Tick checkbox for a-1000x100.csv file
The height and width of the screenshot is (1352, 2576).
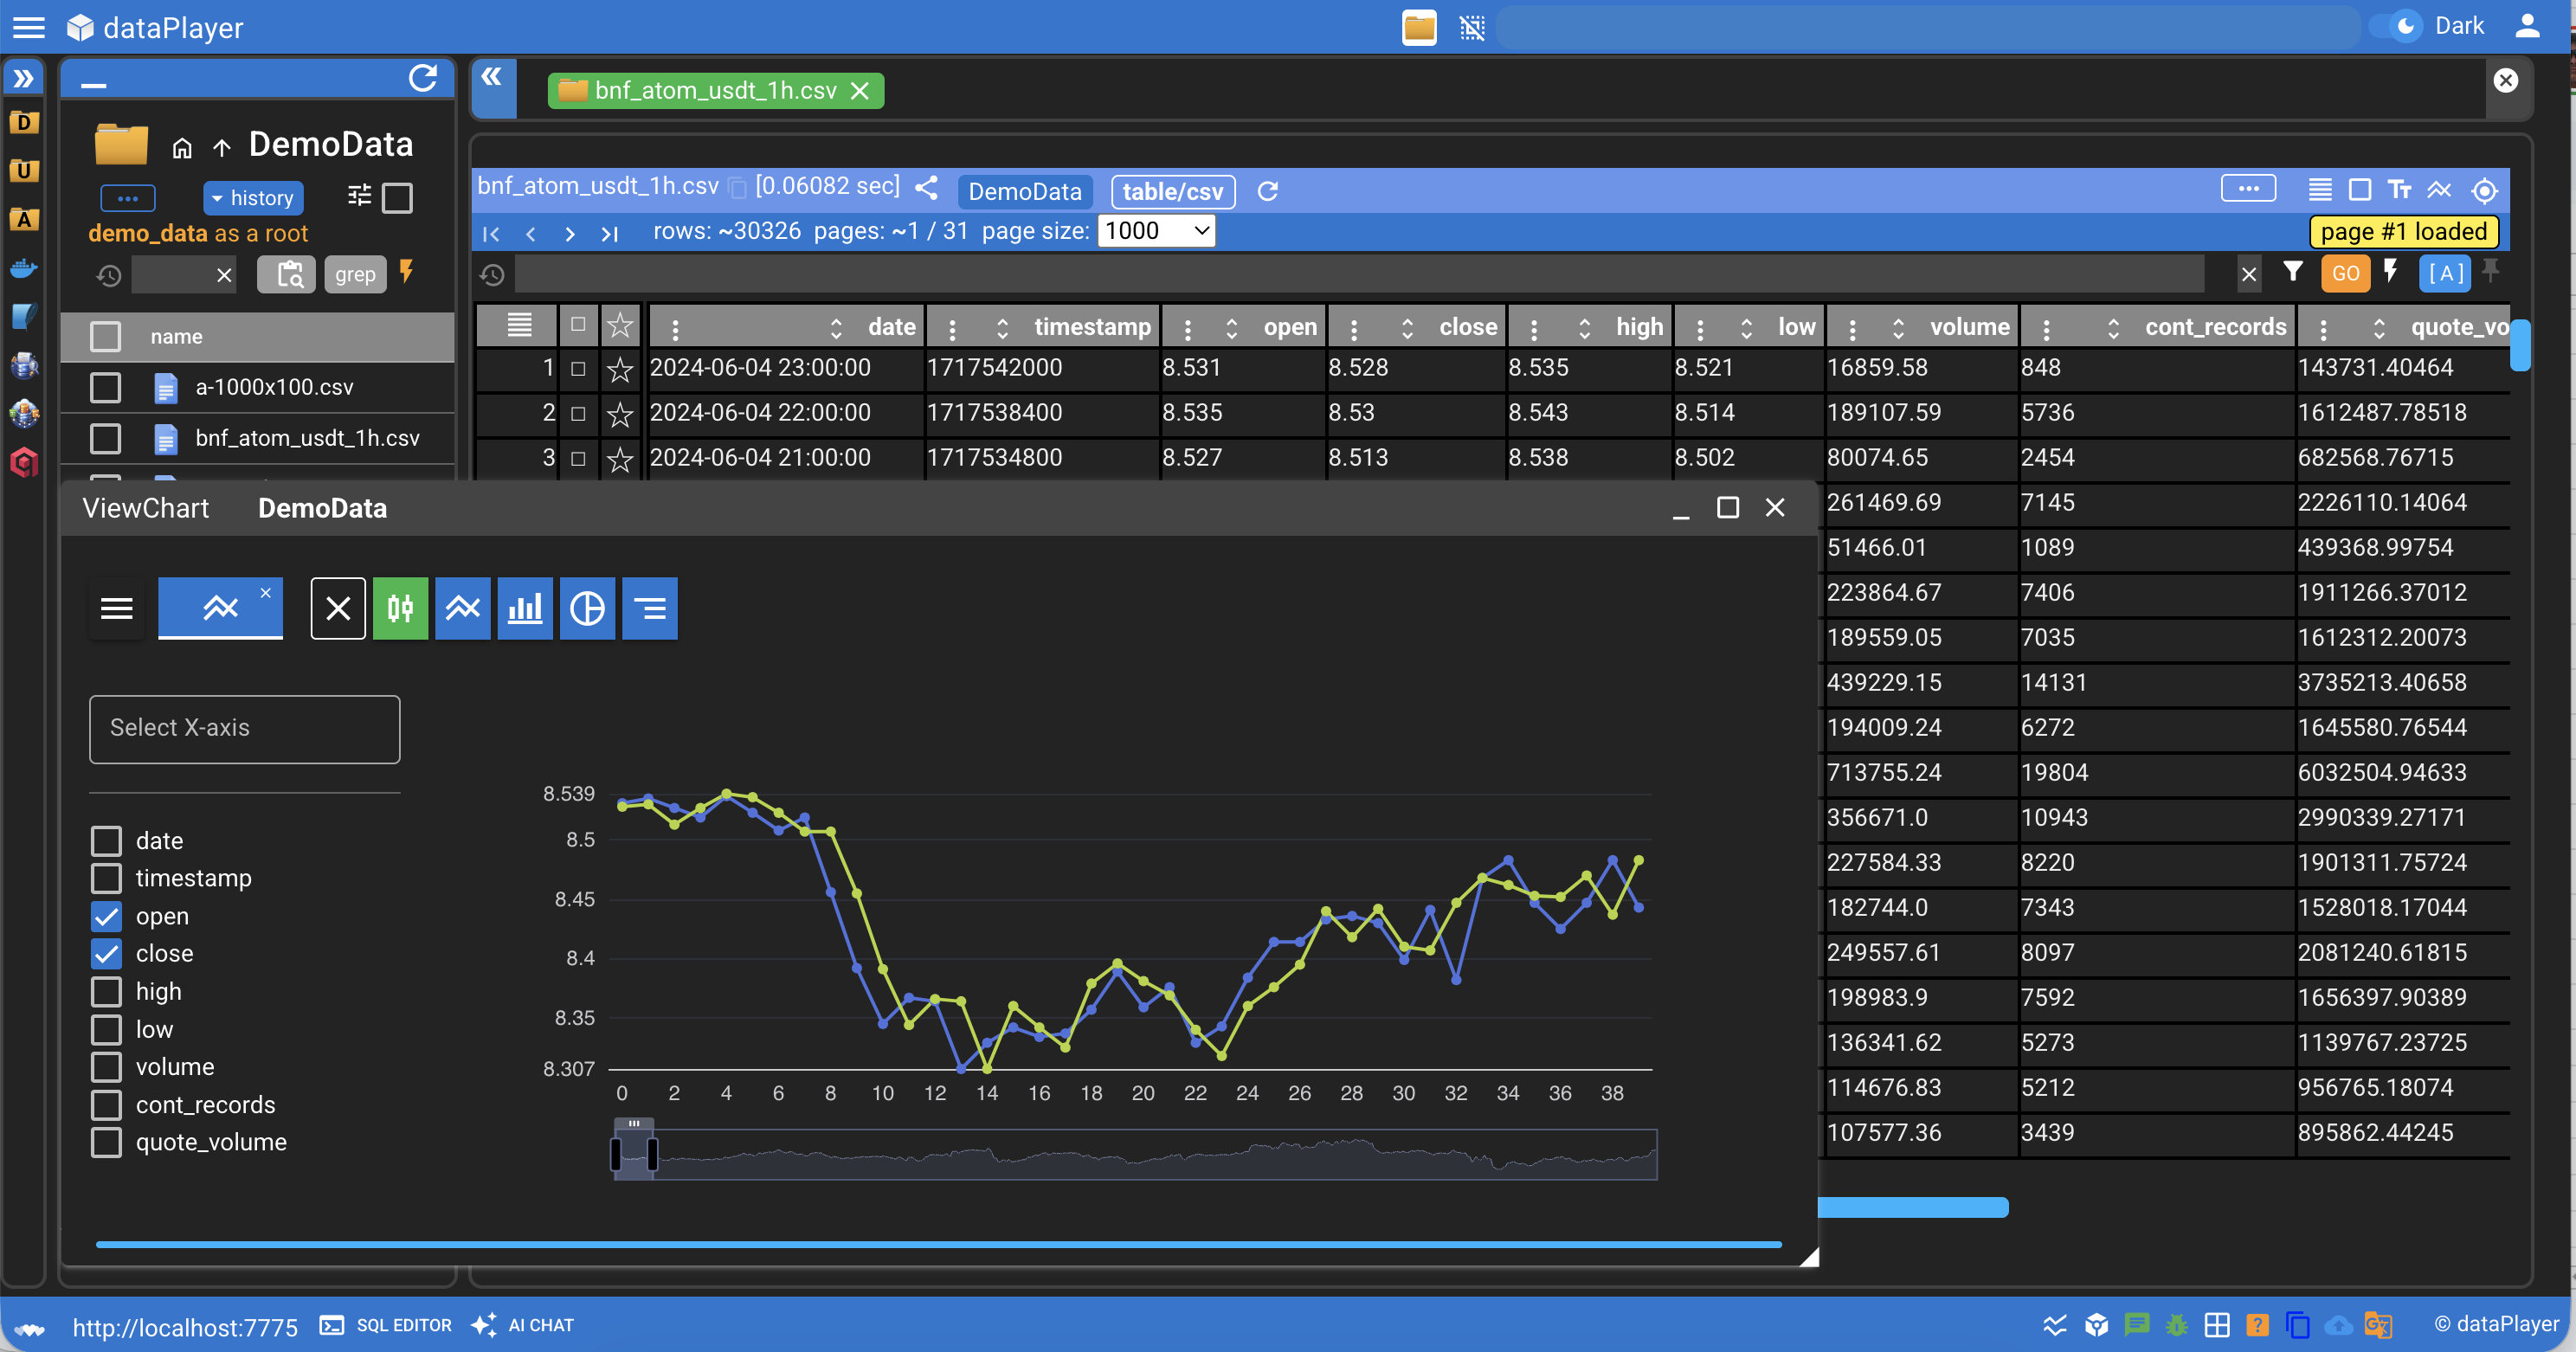point(105,387)
